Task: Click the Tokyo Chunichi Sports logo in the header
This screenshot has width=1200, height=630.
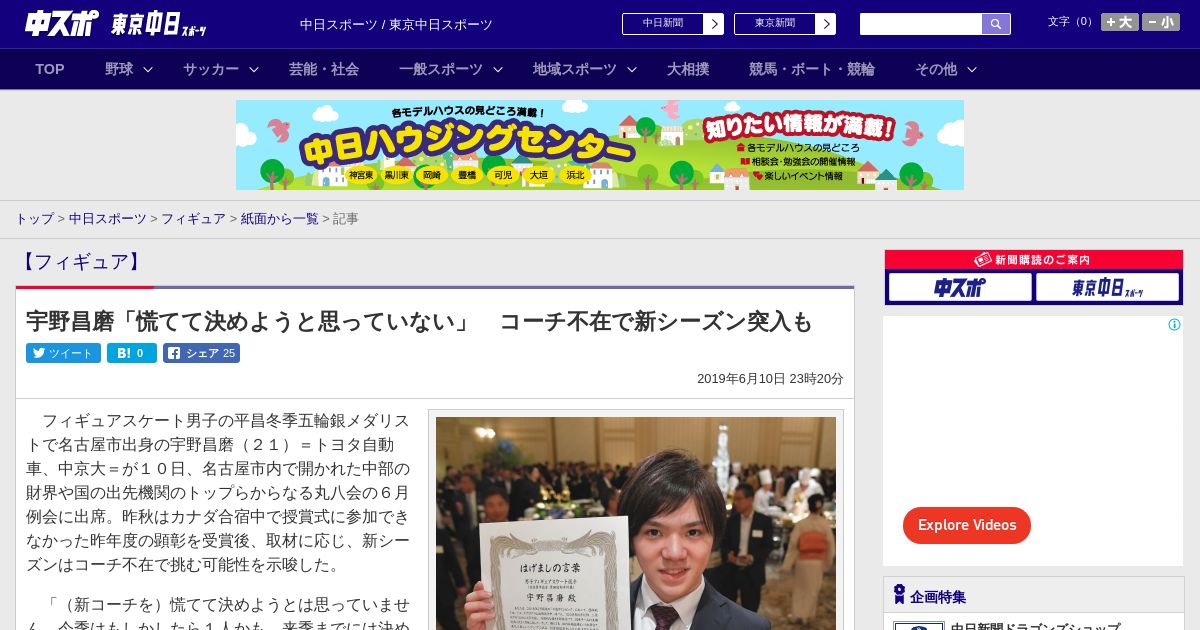Action: 159,24
